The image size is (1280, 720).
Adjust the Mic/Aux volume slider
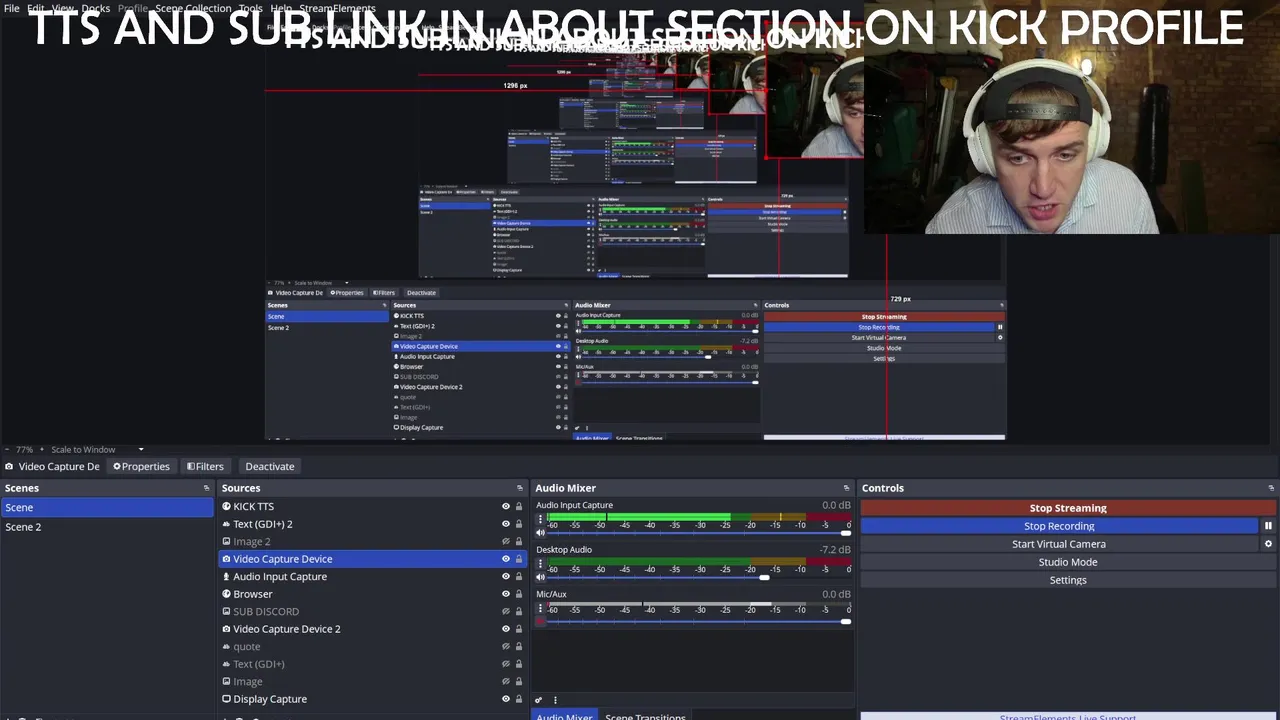698,621
